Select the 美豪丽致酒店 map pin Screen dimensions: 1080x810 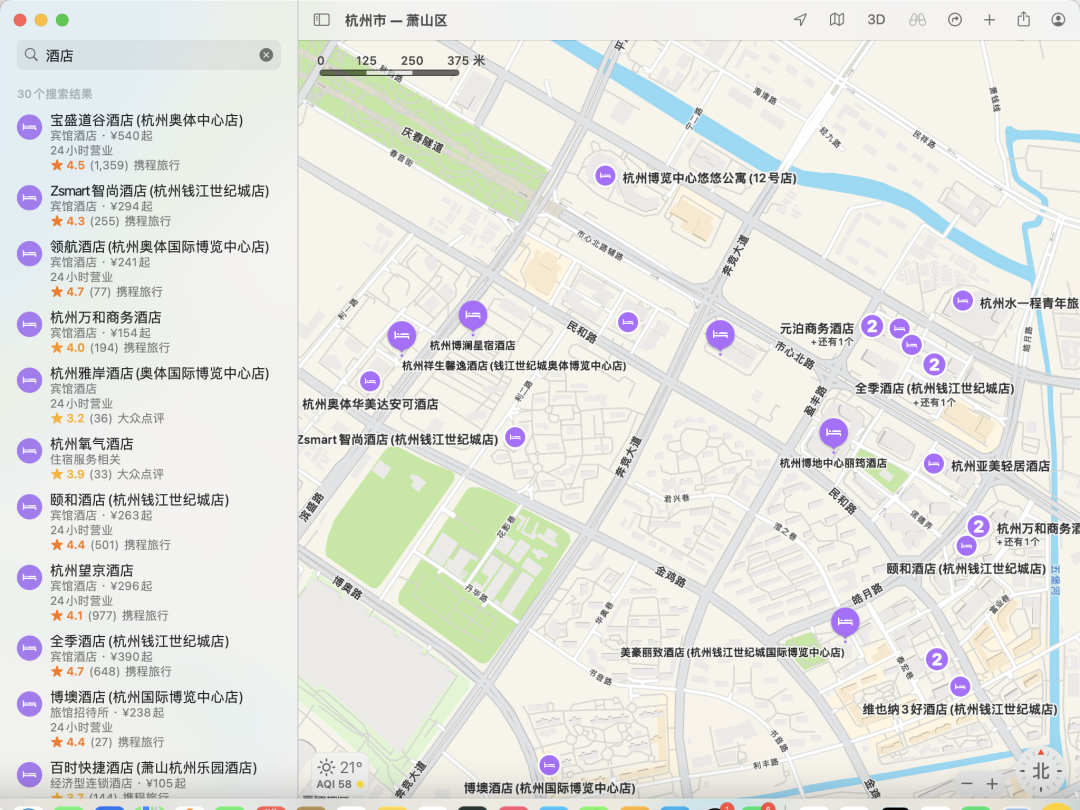(845, 623)
